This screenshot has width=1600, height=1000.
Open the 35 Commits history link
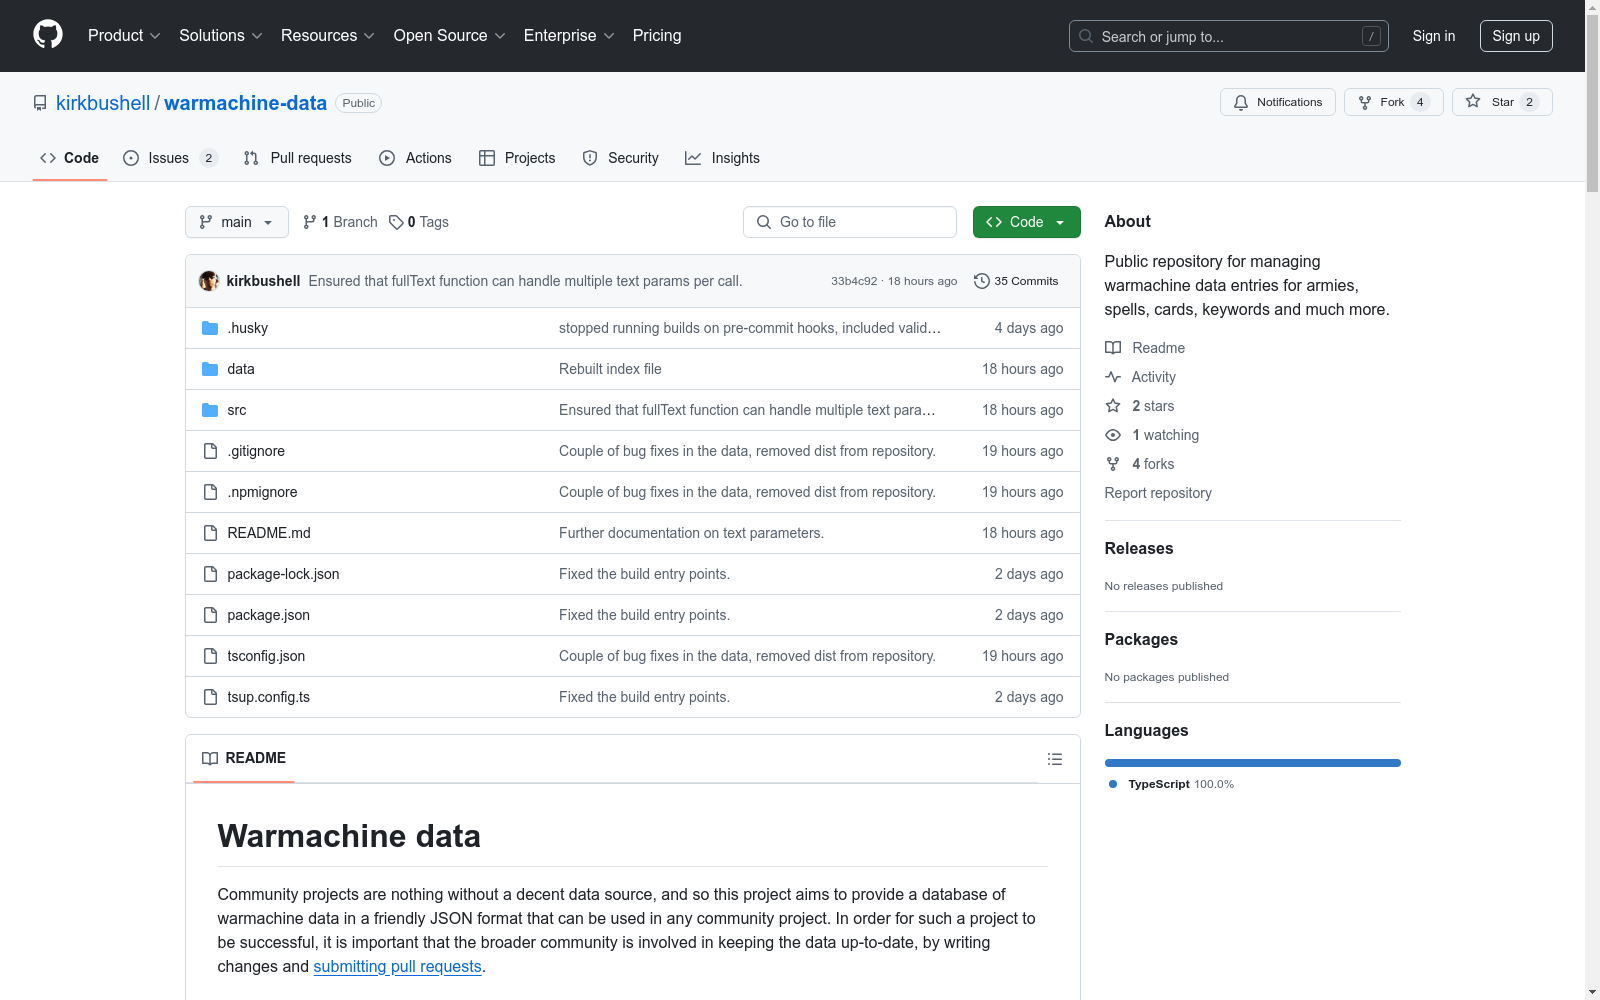point(1016,281)
